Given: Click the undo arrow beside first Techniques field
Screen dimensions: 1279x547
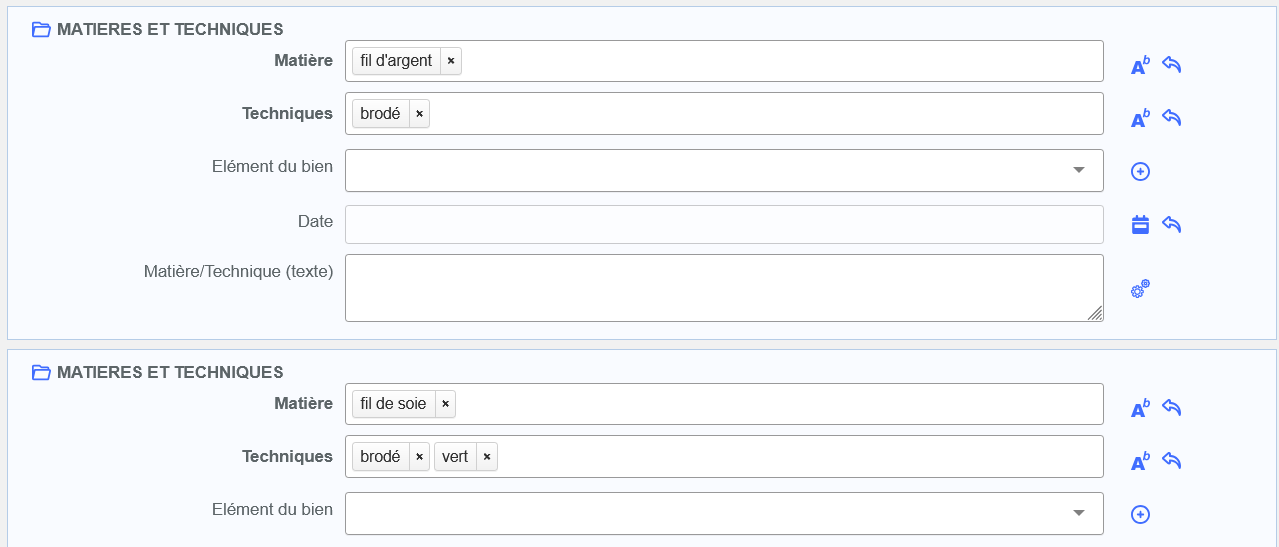Looking at the screenshot, I should [1172, 118].
